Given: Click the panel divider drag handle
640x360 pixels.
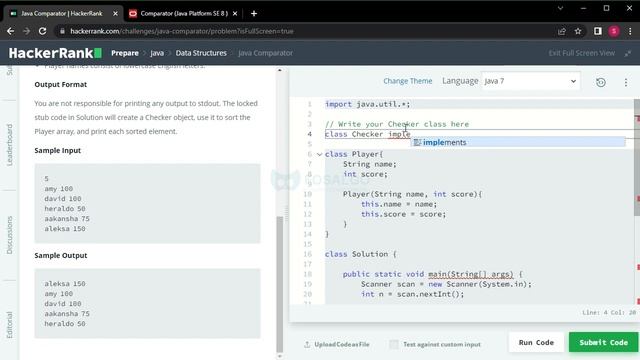Looking at the screenshot, I should [x=286, y=212].
